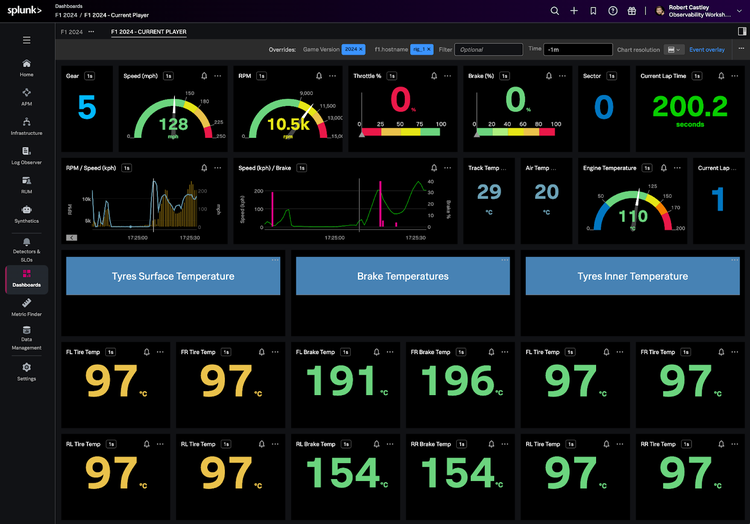Click the Event overlay link
The height and width of the screenshot is (524, 750).
point(707,49)
